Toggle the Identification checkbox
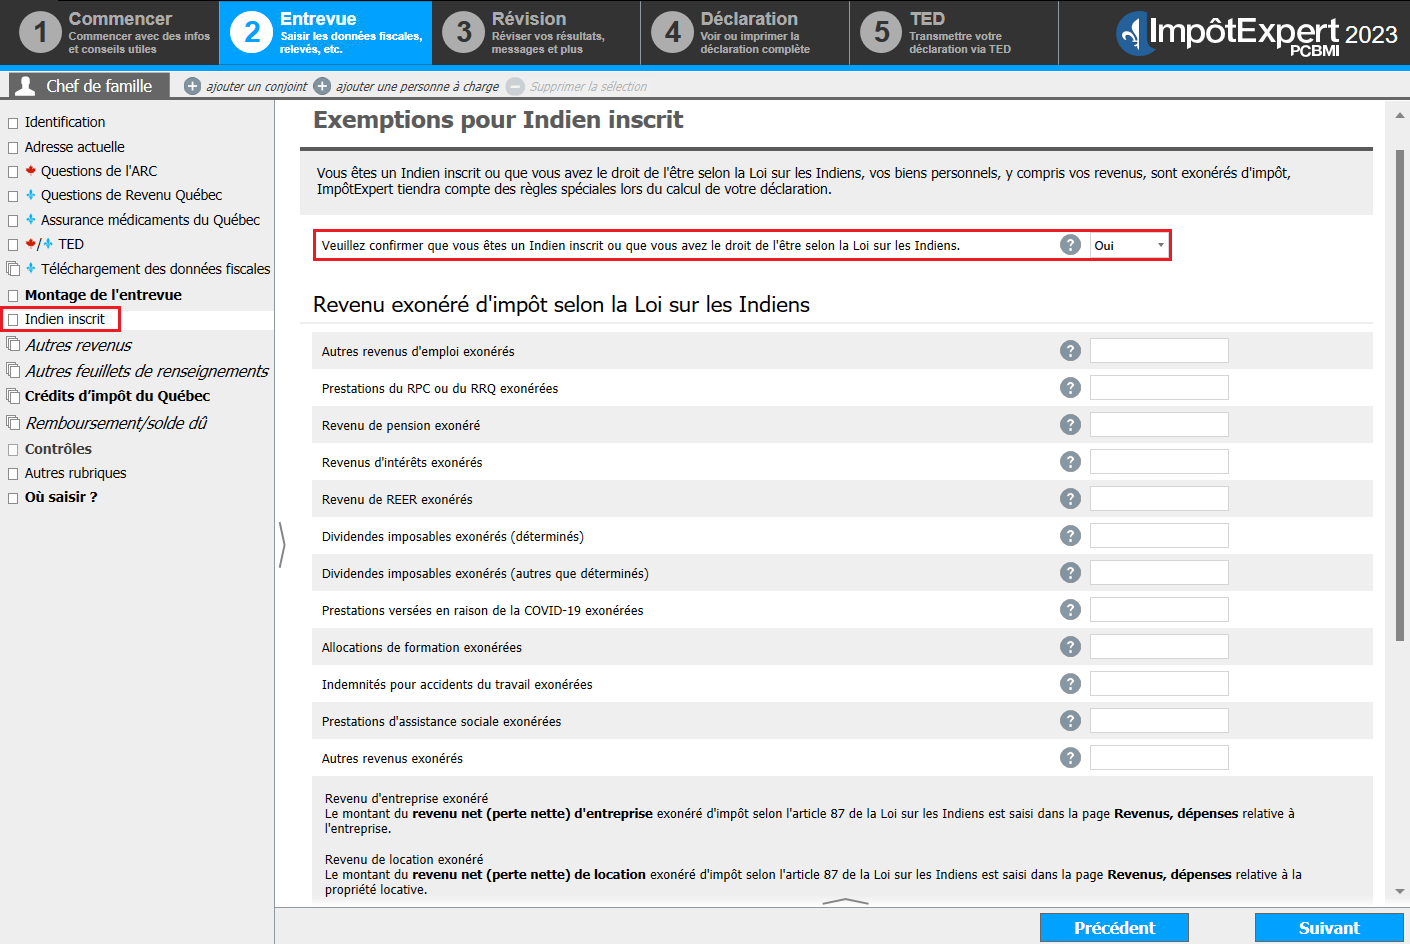Viewport: 1410px width, 944px height. [13, 123]
